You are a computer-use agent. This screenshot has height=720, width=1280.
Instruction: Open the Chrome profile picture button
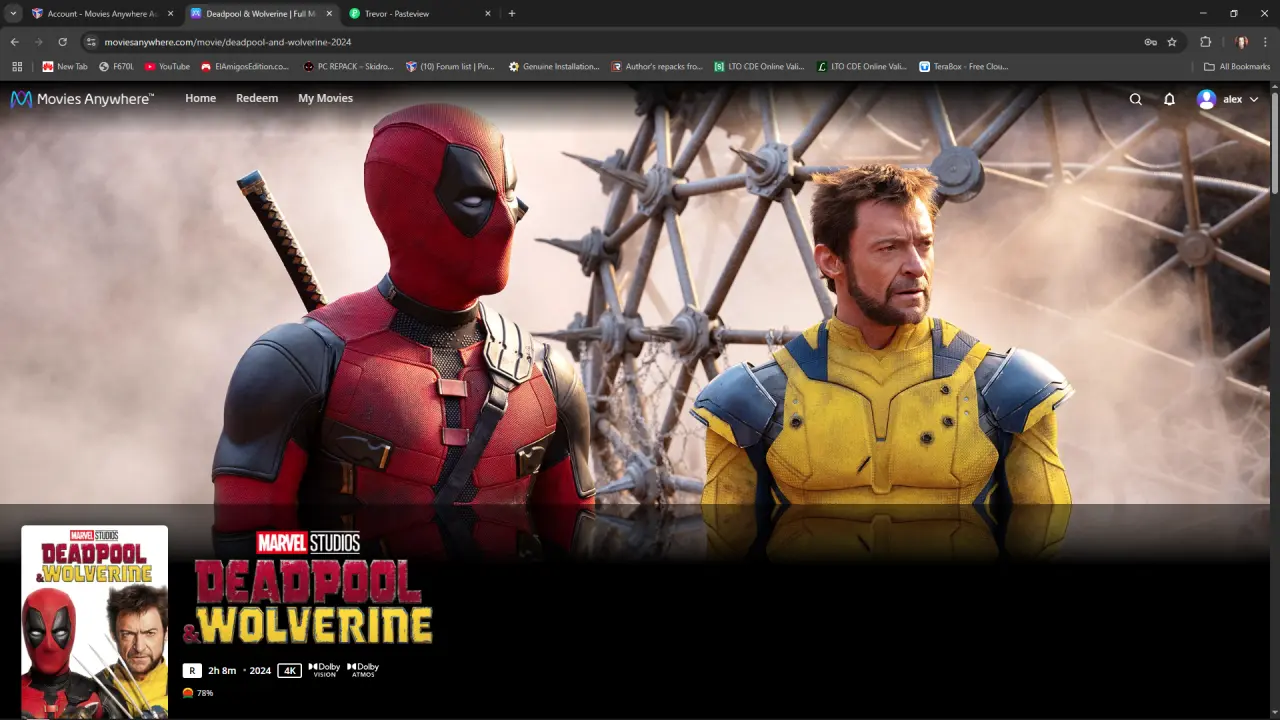pos(1242,42)
